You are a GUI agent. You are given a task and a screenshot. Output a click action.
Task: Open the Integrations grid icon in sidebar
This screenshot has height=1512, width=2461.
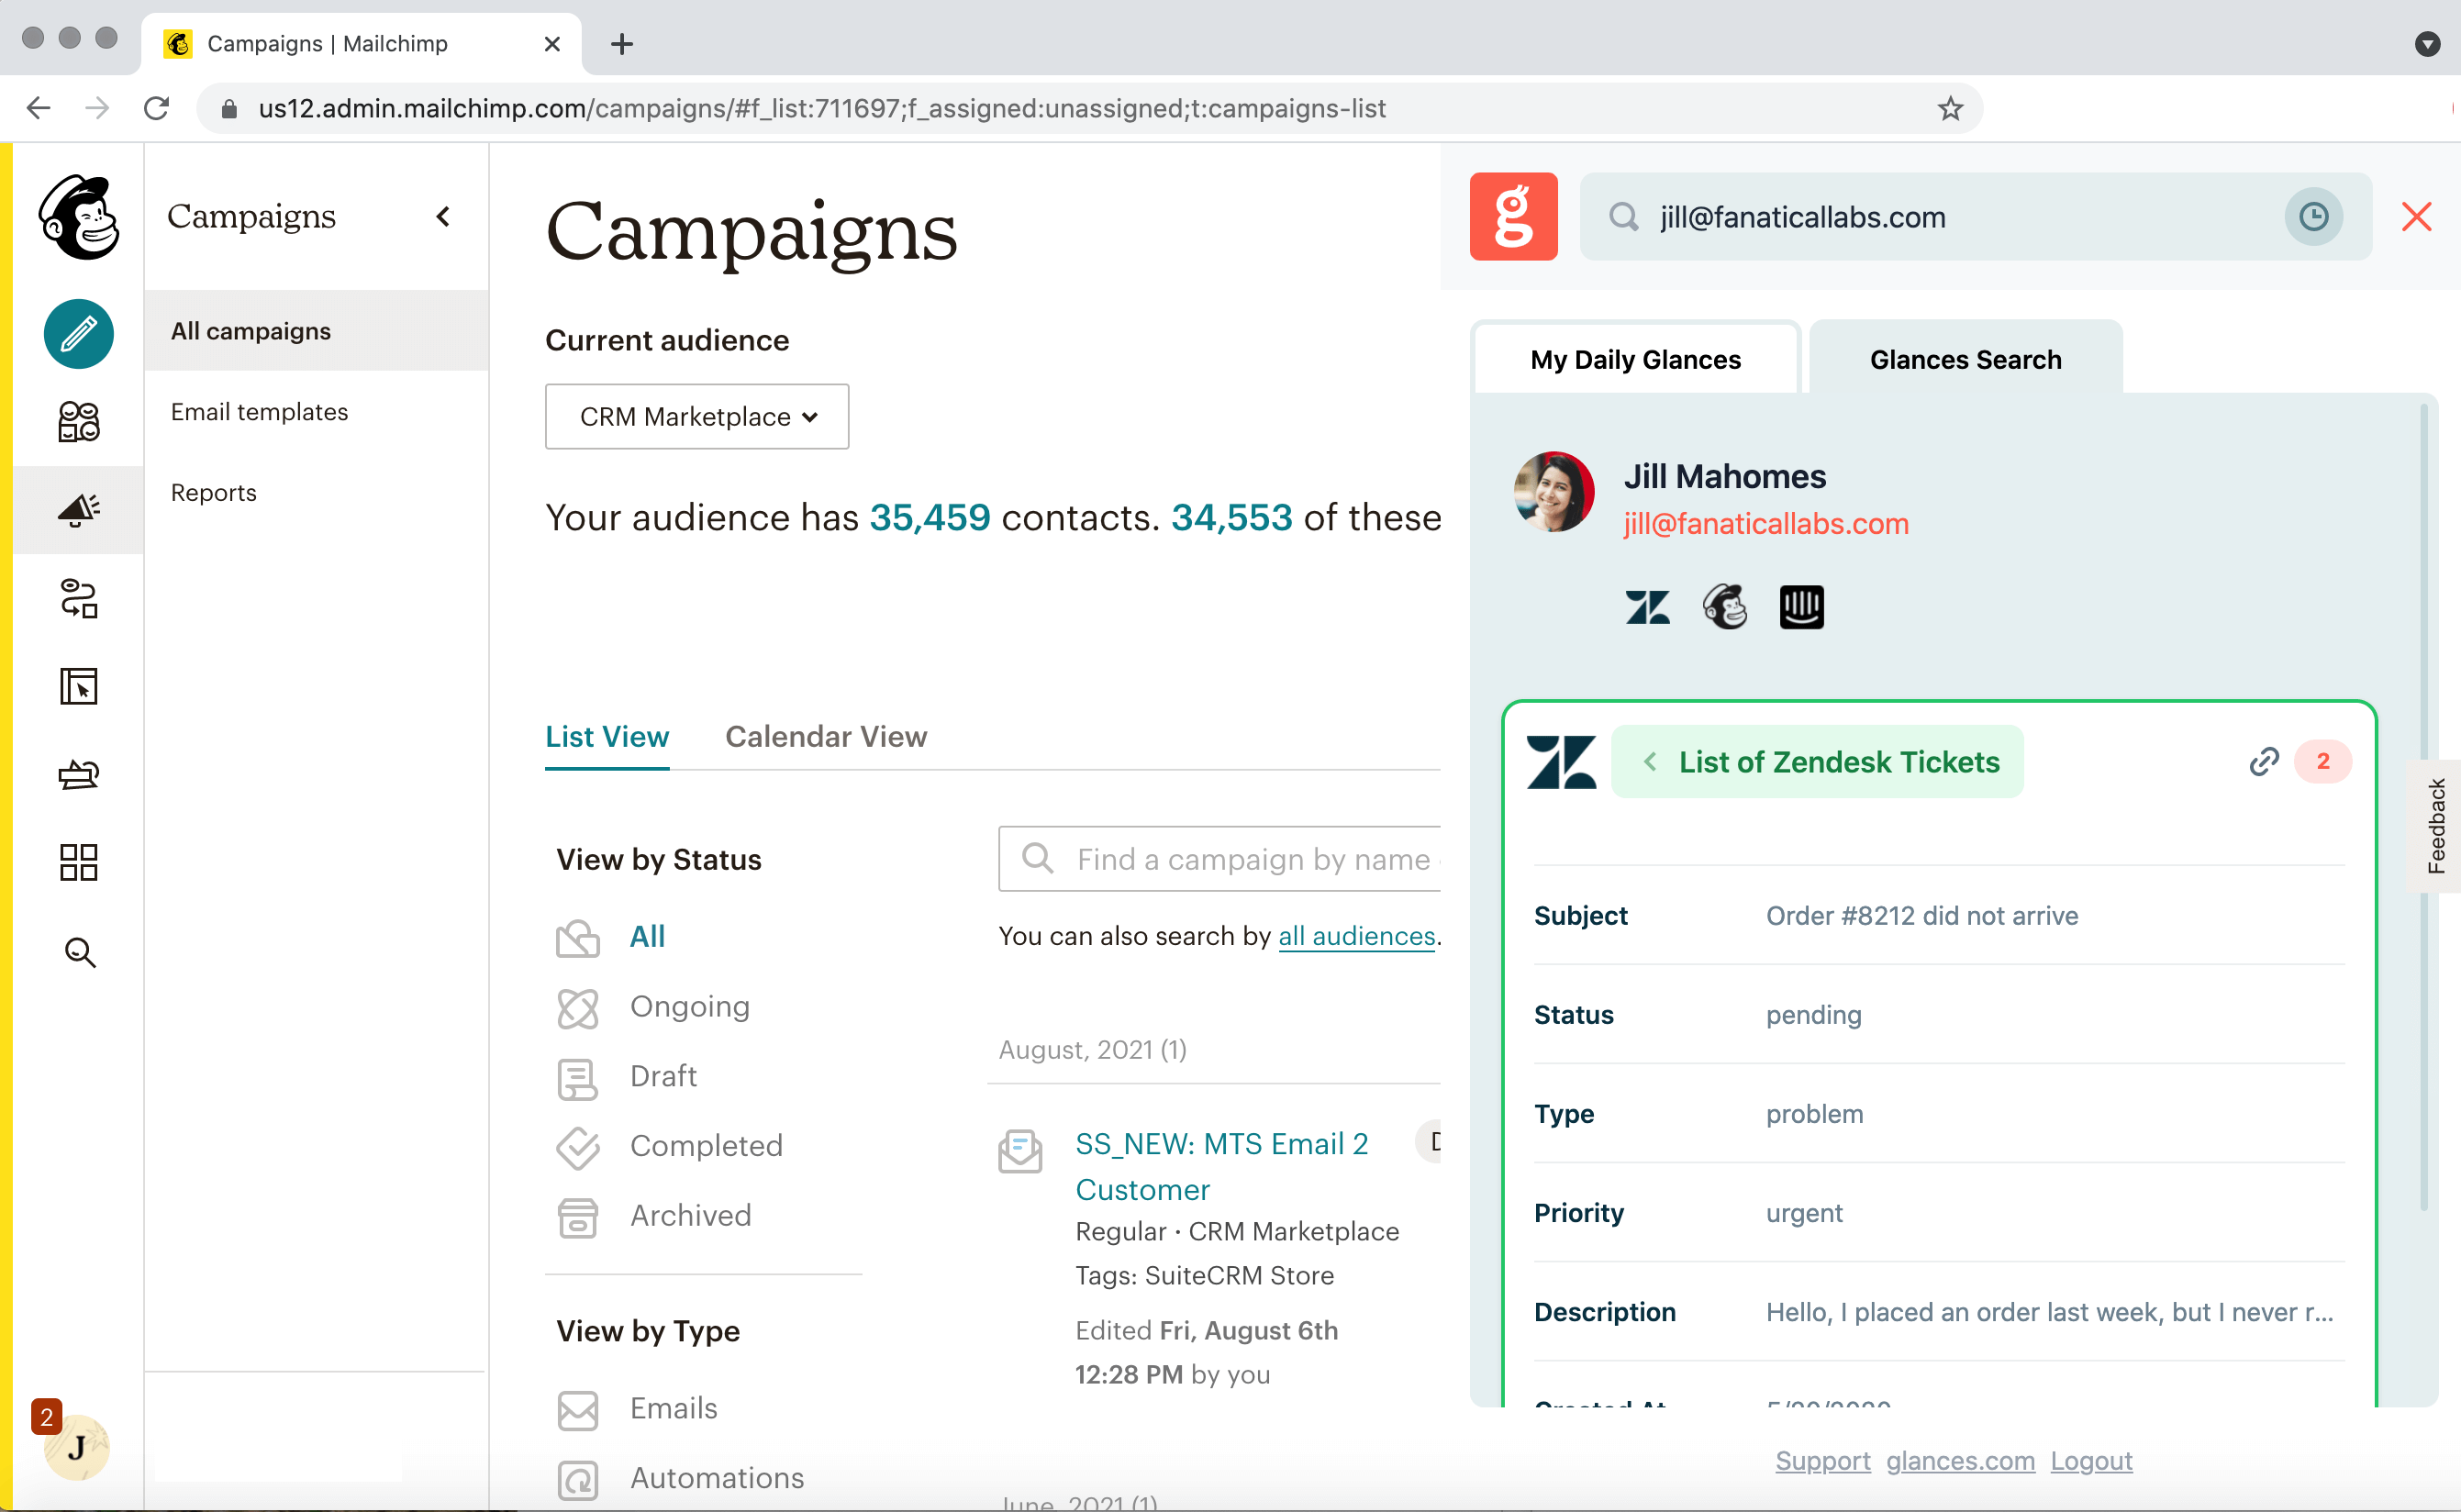coord(78,862)
